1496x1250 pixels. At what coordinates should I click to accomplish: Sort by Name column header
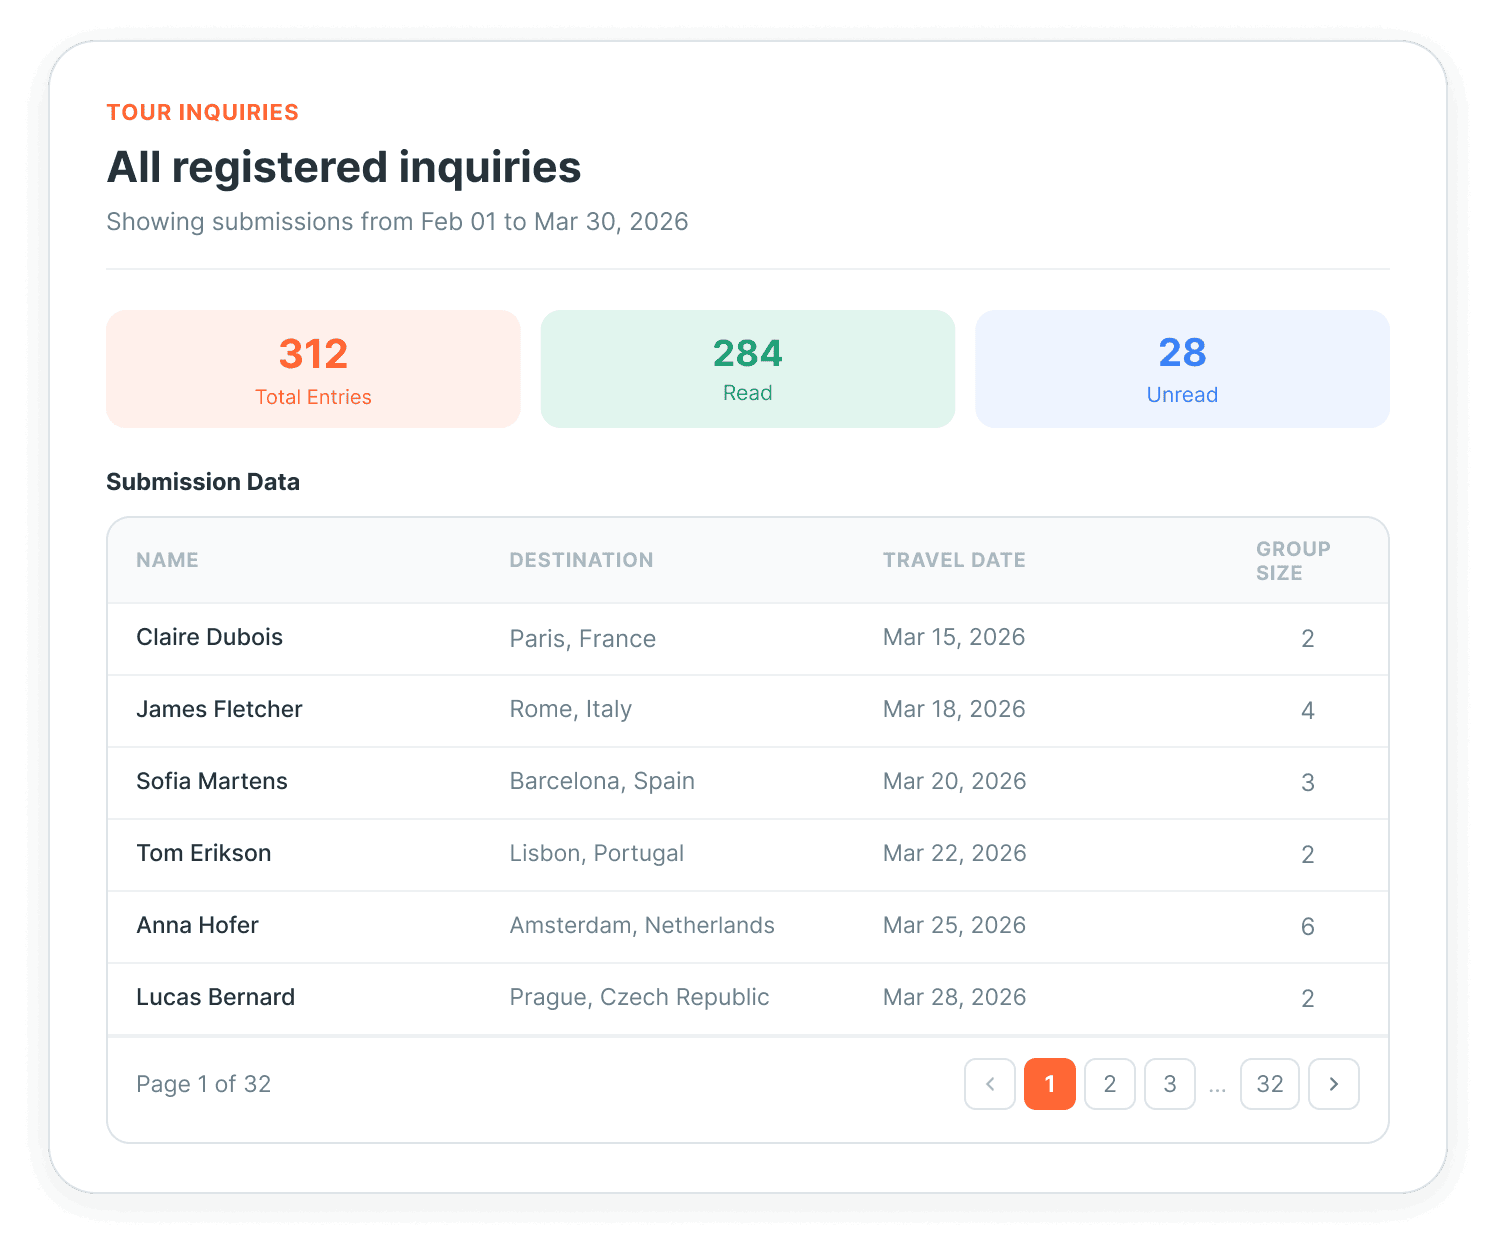pos(168,560)
